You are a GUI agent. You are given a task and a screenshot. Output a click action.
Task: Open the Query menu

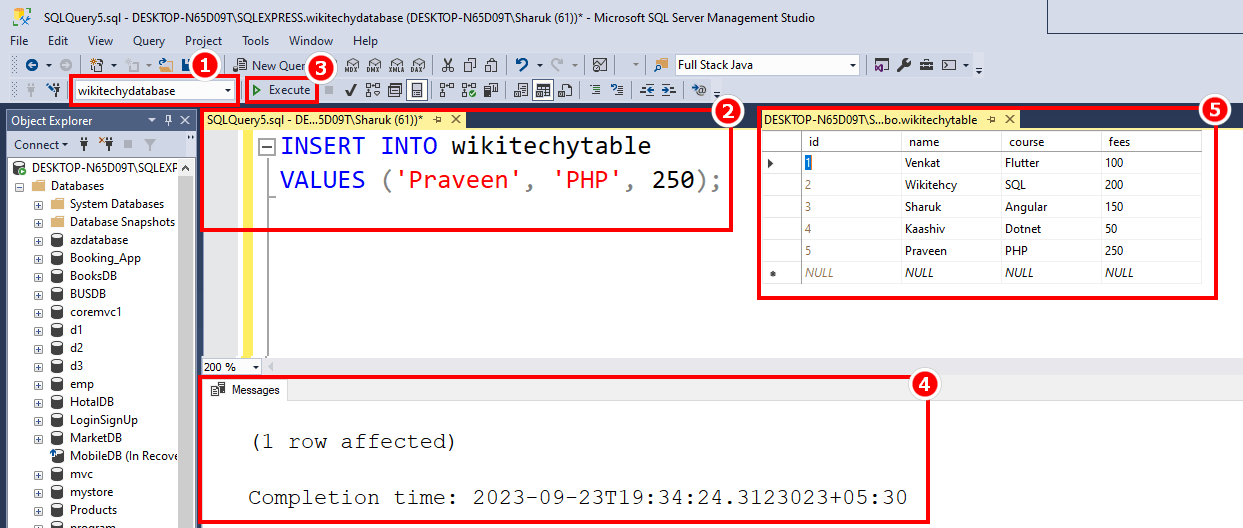pos(149,41)
